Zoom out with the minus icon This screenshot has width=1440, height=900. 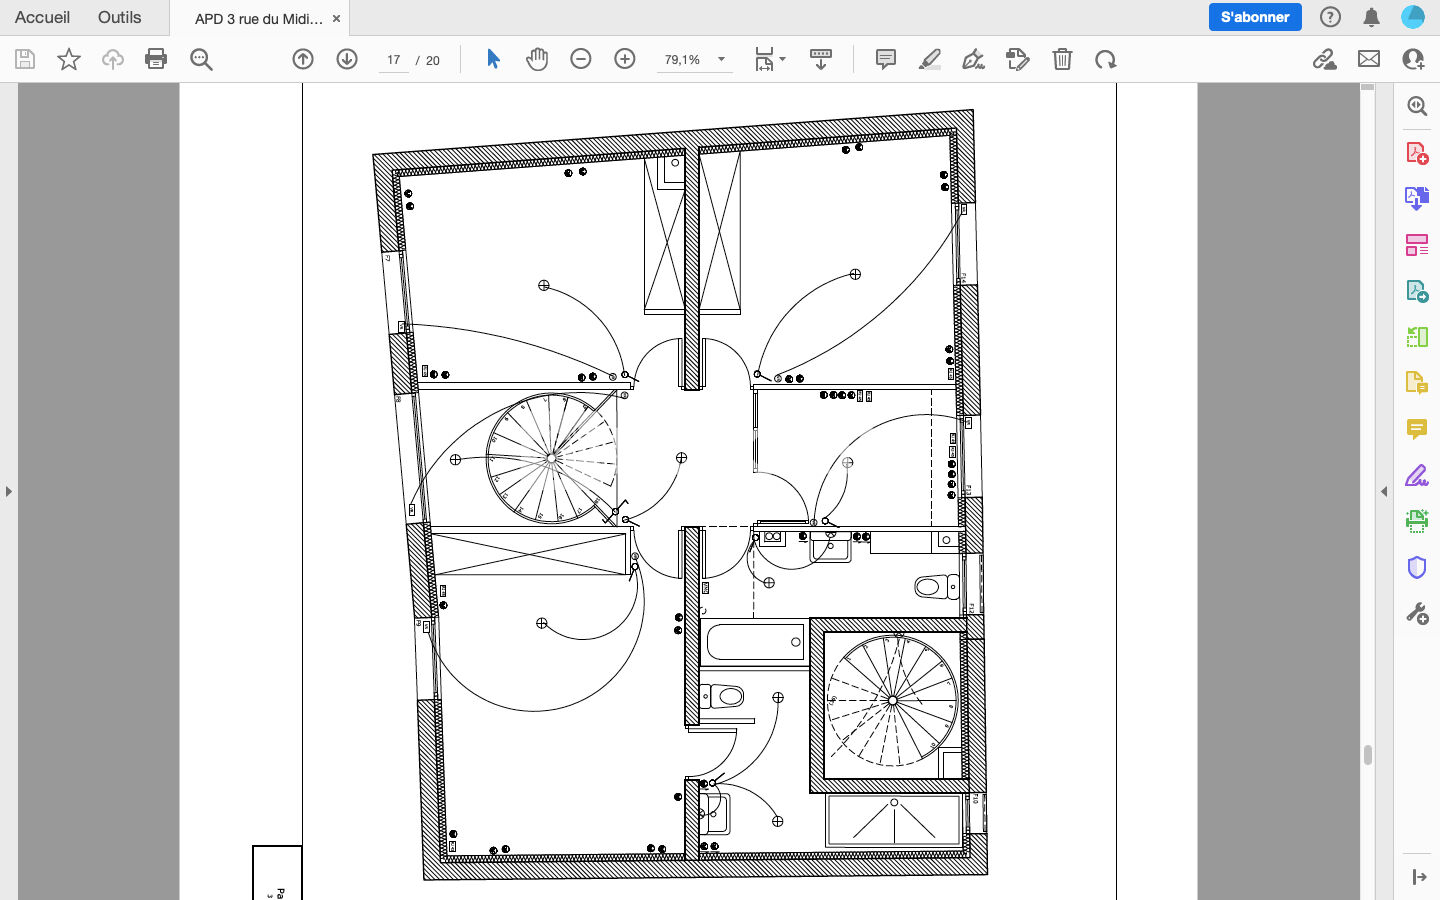[581, 59]
